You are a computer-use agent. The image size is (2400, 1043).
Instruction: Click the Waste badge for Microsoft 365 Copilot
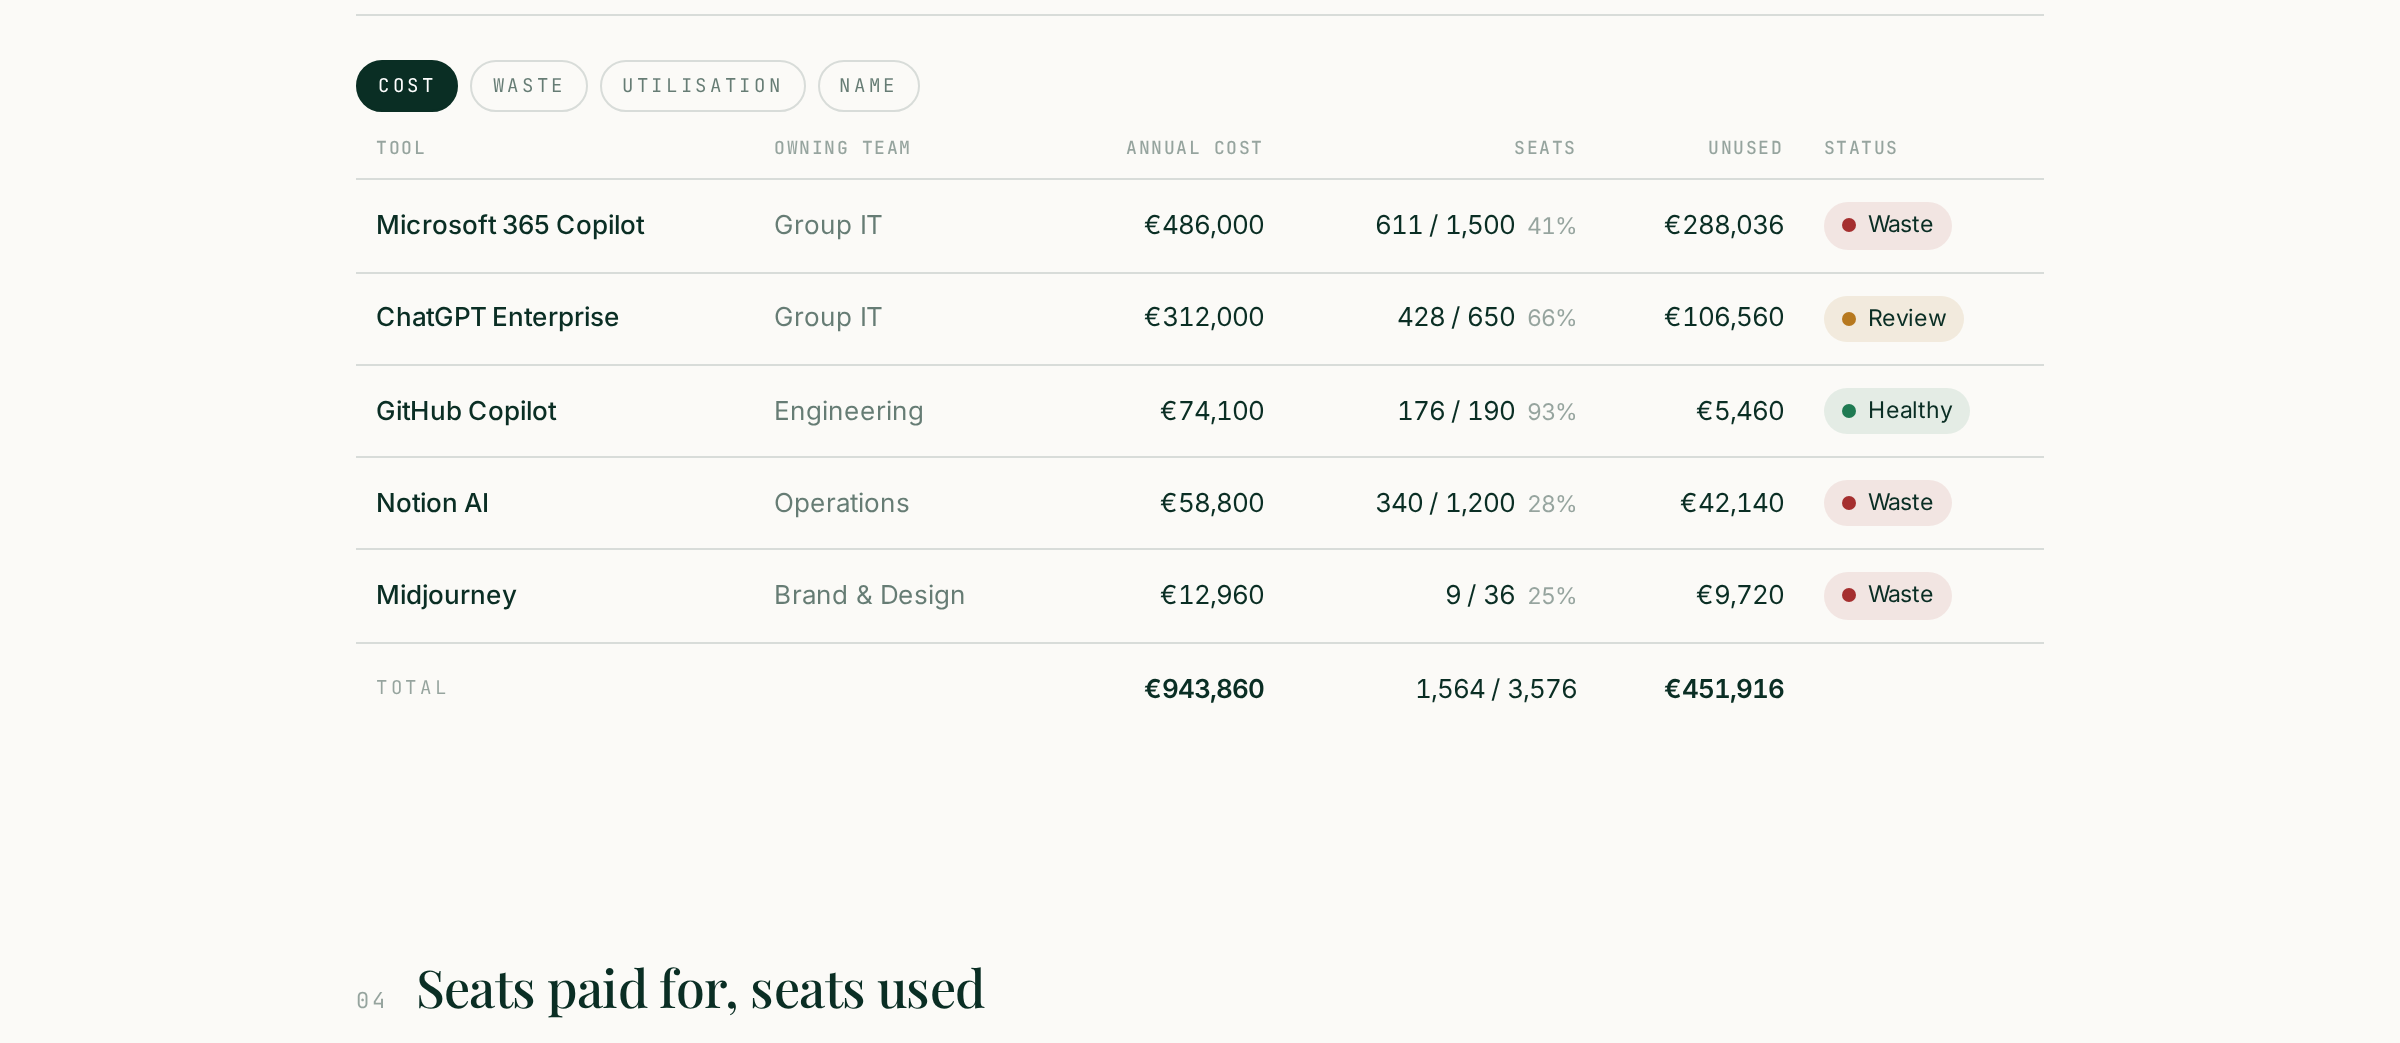1888,225
